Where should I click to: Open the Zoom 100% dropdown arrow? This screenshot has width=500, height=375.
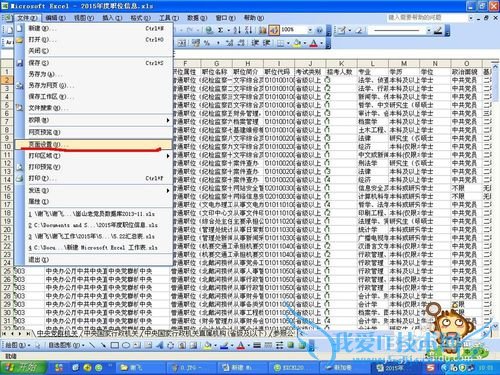tap(310, 30)
